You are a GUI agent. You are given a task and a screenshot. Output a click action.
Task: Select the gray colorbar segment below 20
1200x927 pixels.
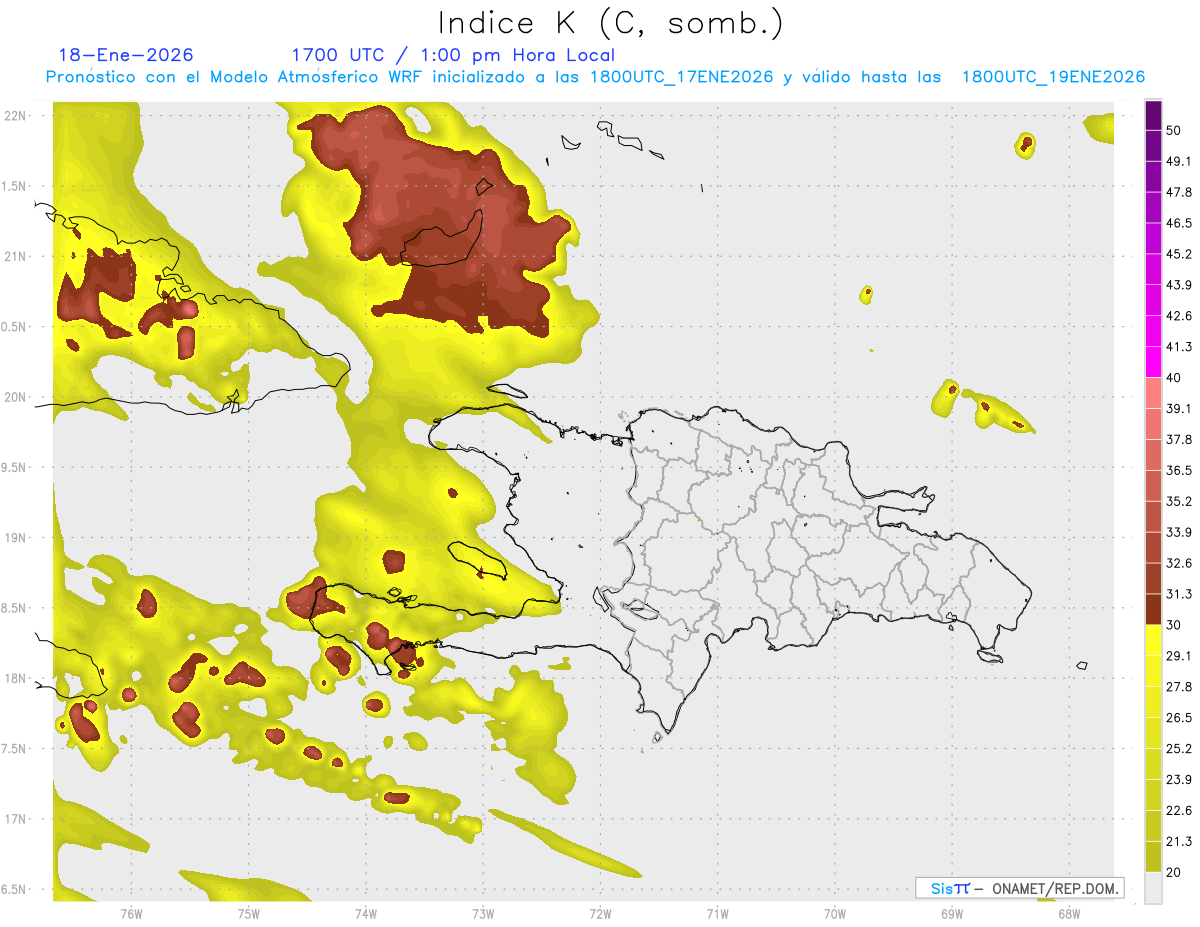click(x=1153, y=888)
